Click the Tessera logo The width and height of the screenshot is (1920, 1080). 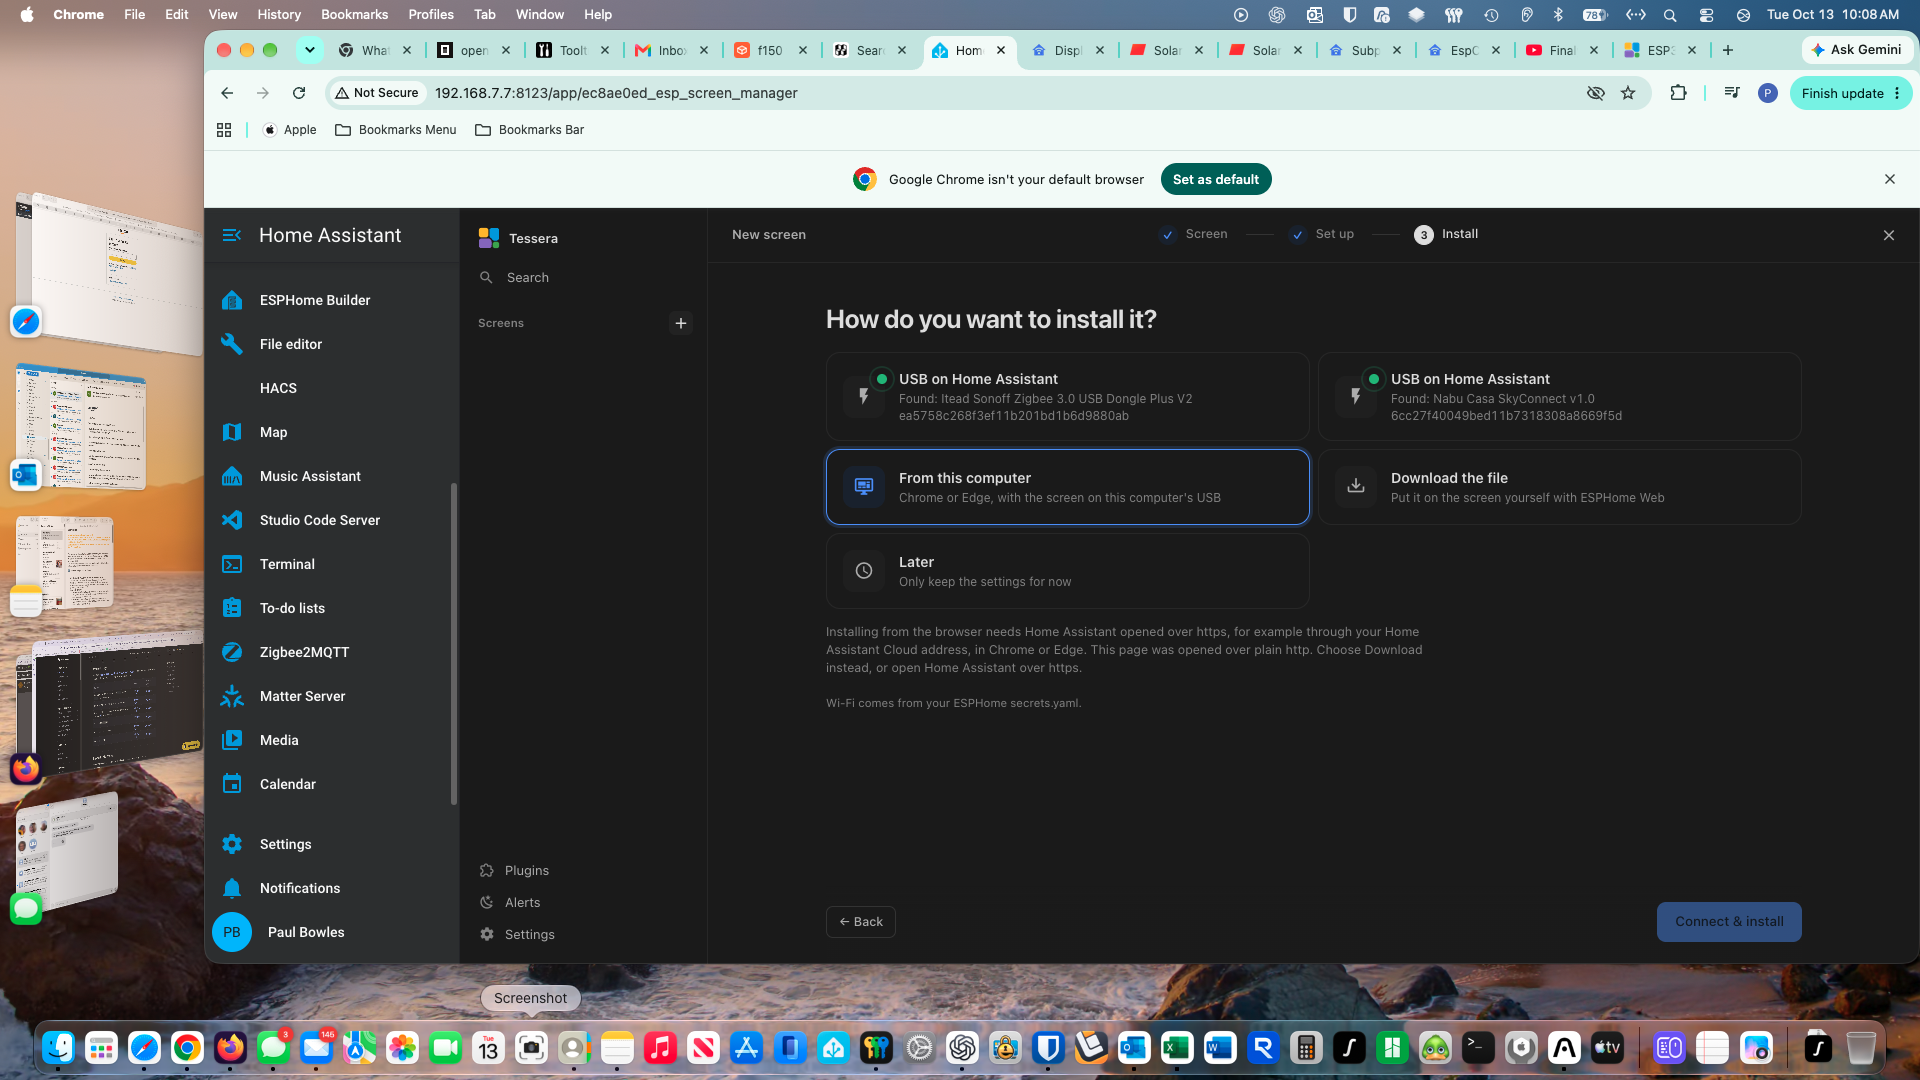click(488, 237)
